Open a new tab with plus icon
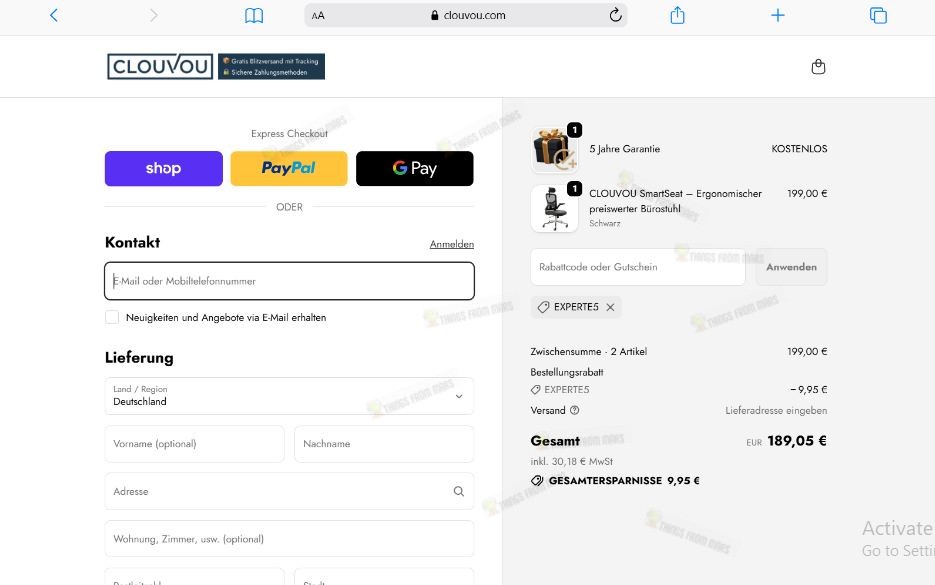 778,16
